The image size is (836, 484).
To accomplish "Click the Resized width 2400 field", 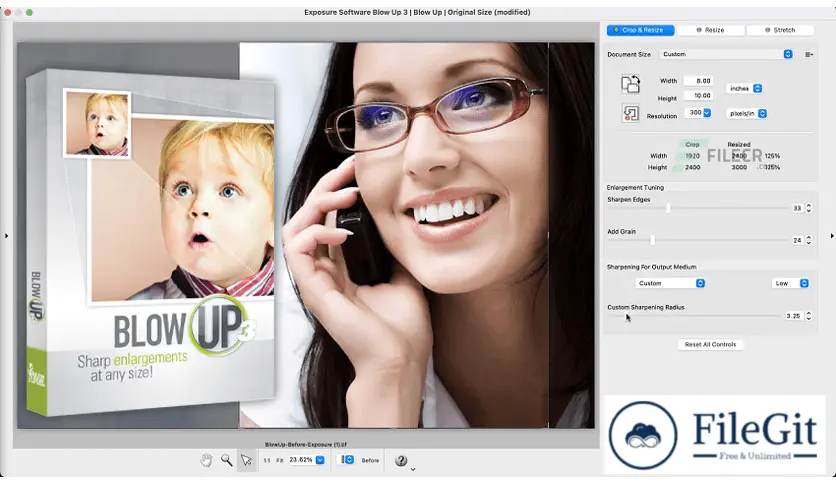I will coord(739,156).
